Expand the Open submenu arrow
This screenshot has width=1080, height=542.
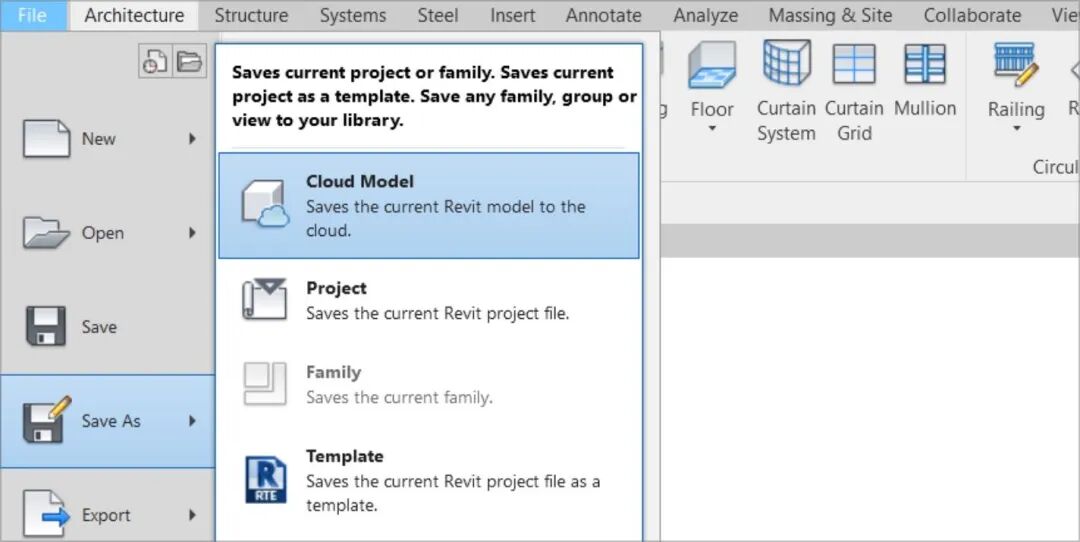192,233
